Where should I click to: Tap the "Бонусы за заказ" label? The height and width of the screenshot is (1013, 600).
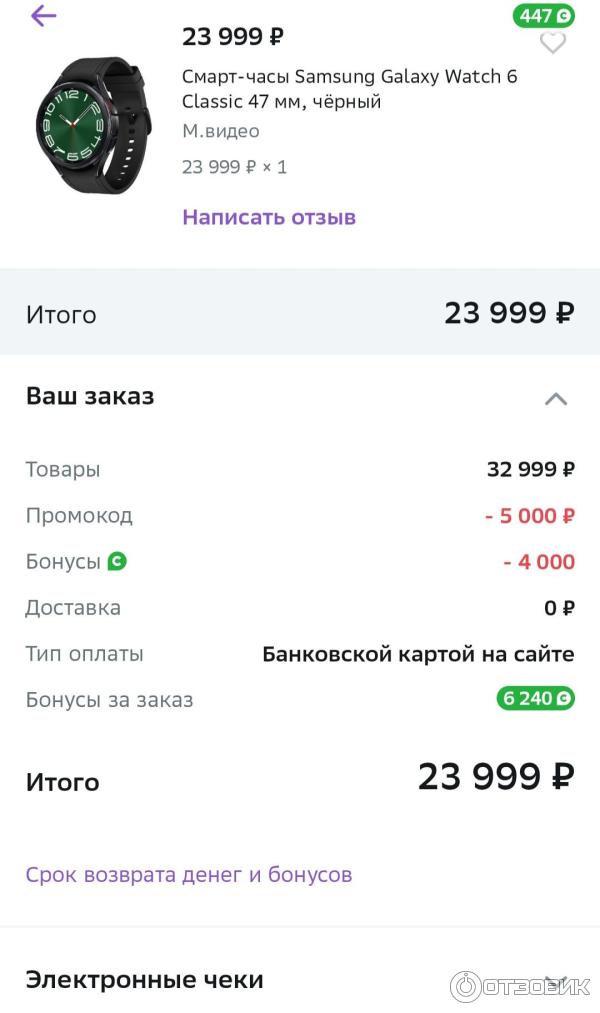[109, 700]
